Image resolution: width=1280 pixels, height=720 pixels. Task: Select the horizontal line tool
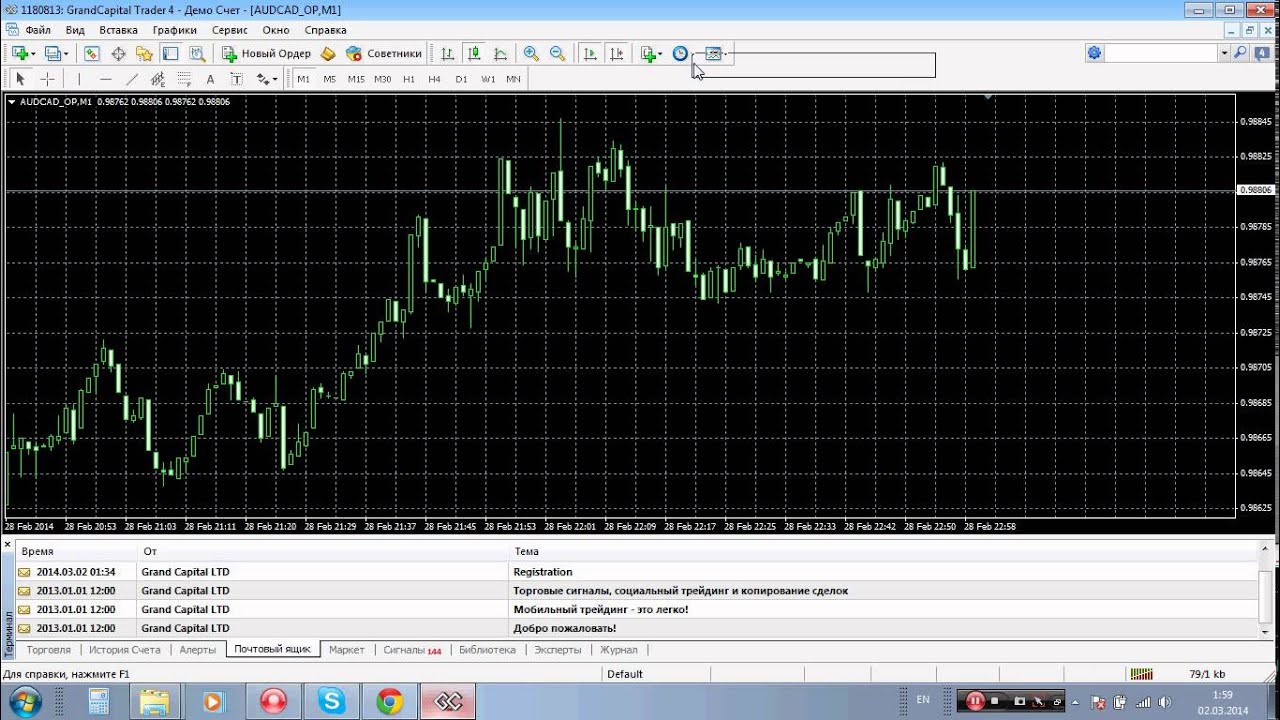click(105, 79)
